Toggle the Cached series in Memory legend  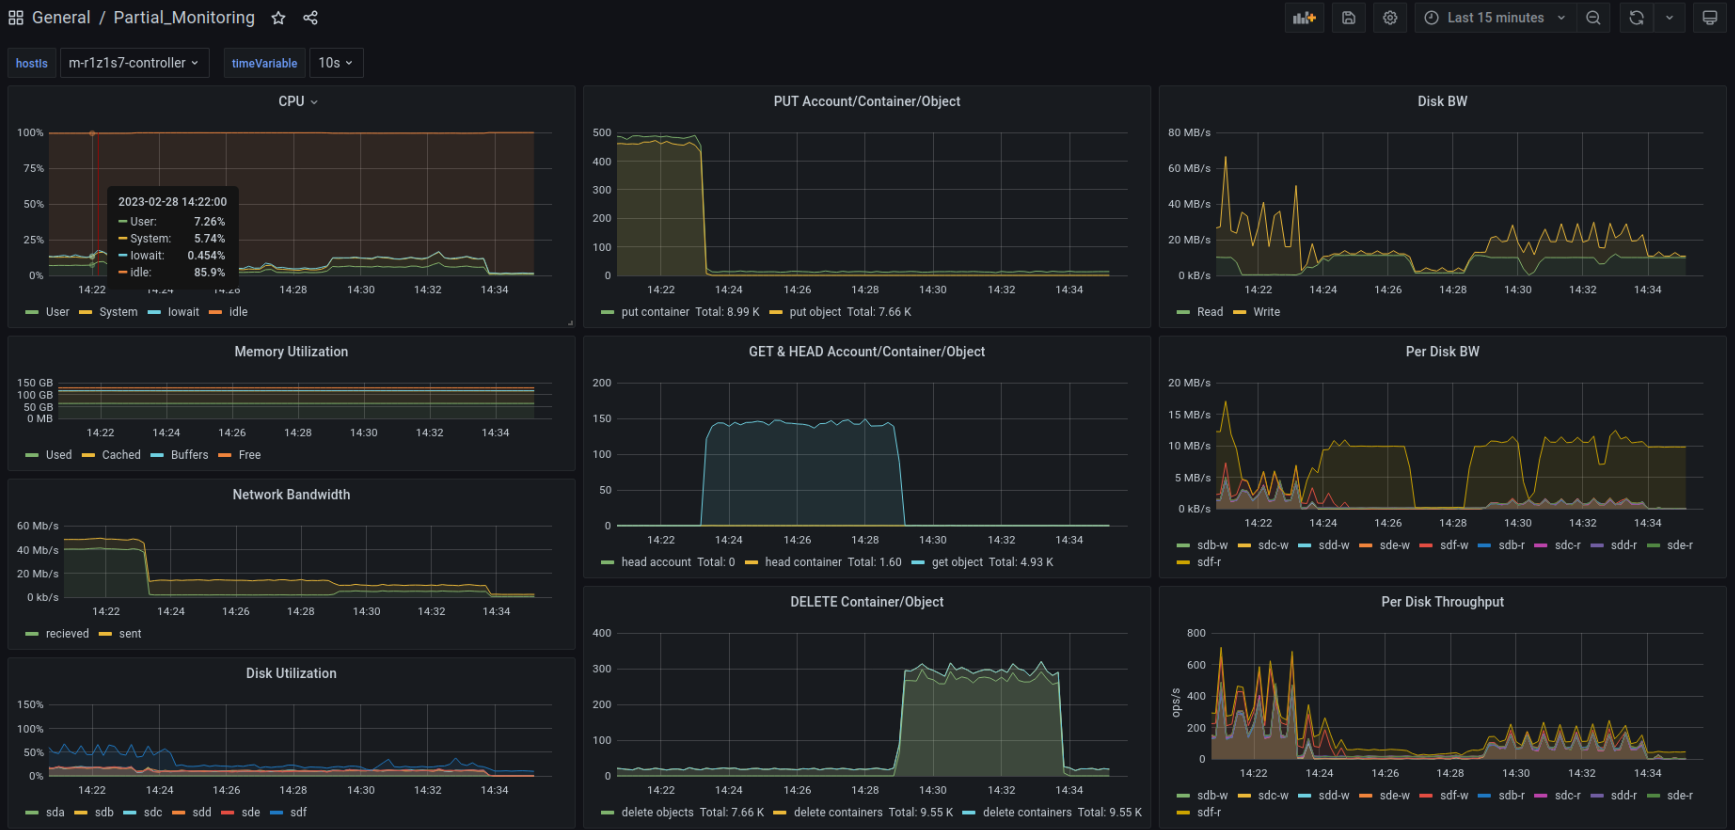coord(121,455)
